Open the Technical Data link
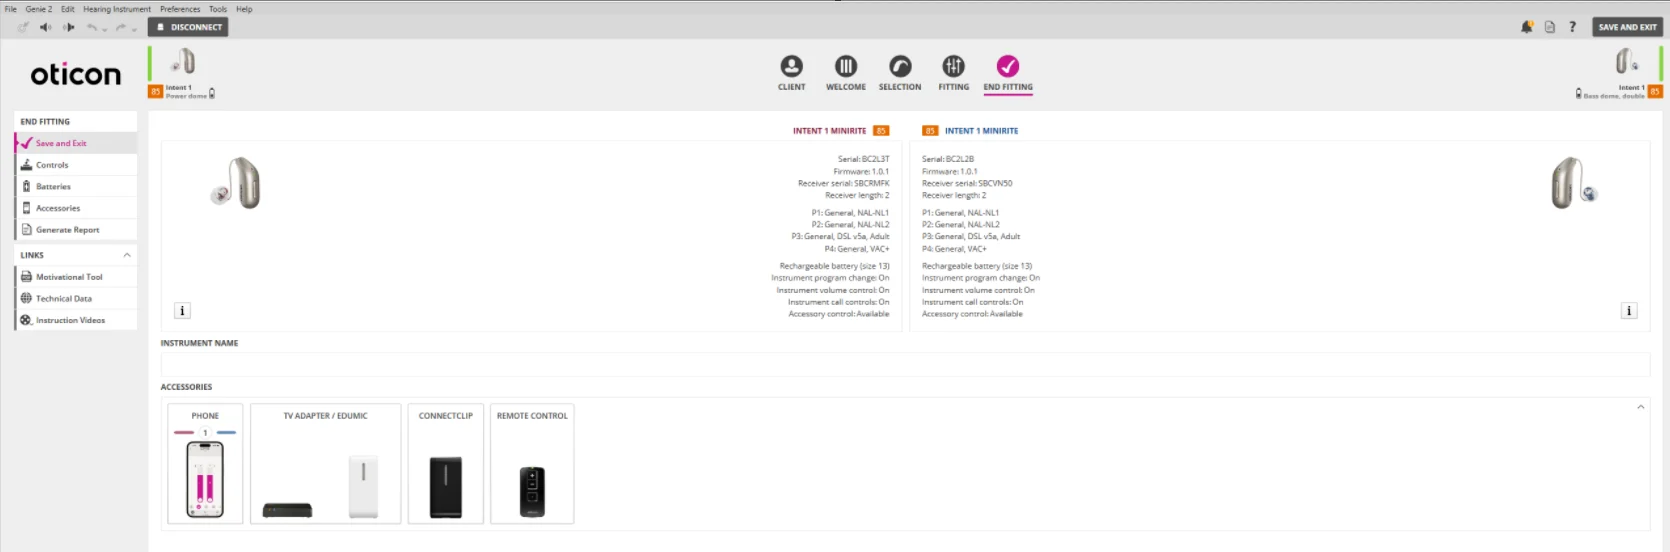 (76, 298)
